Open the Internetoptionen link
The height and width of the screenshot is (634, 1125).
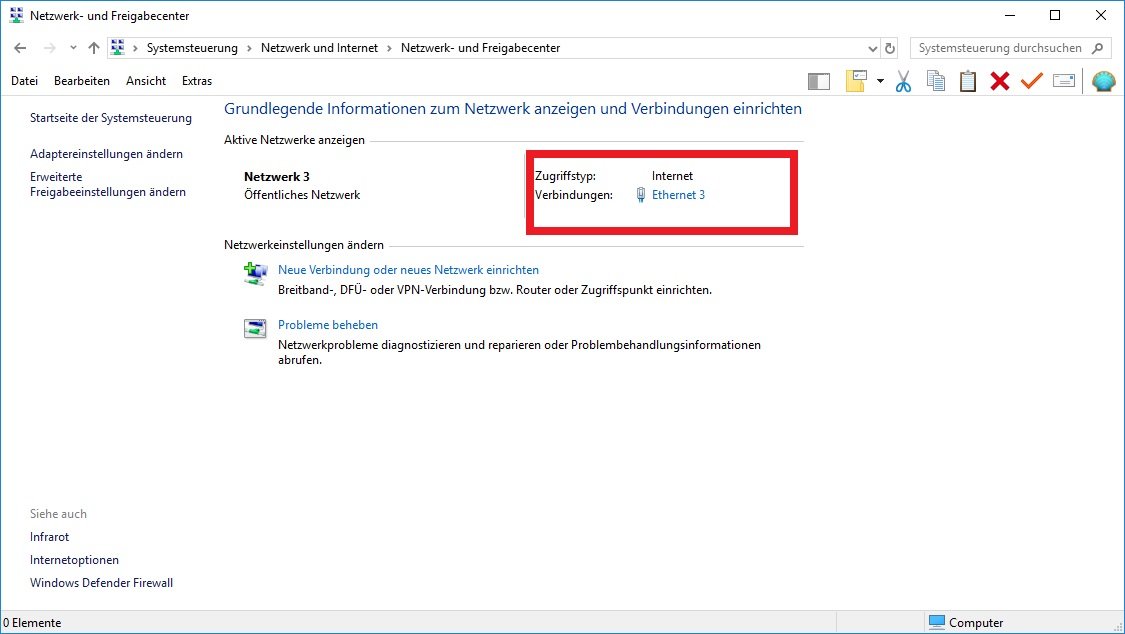pyautogui.click(x=74, y=559)
